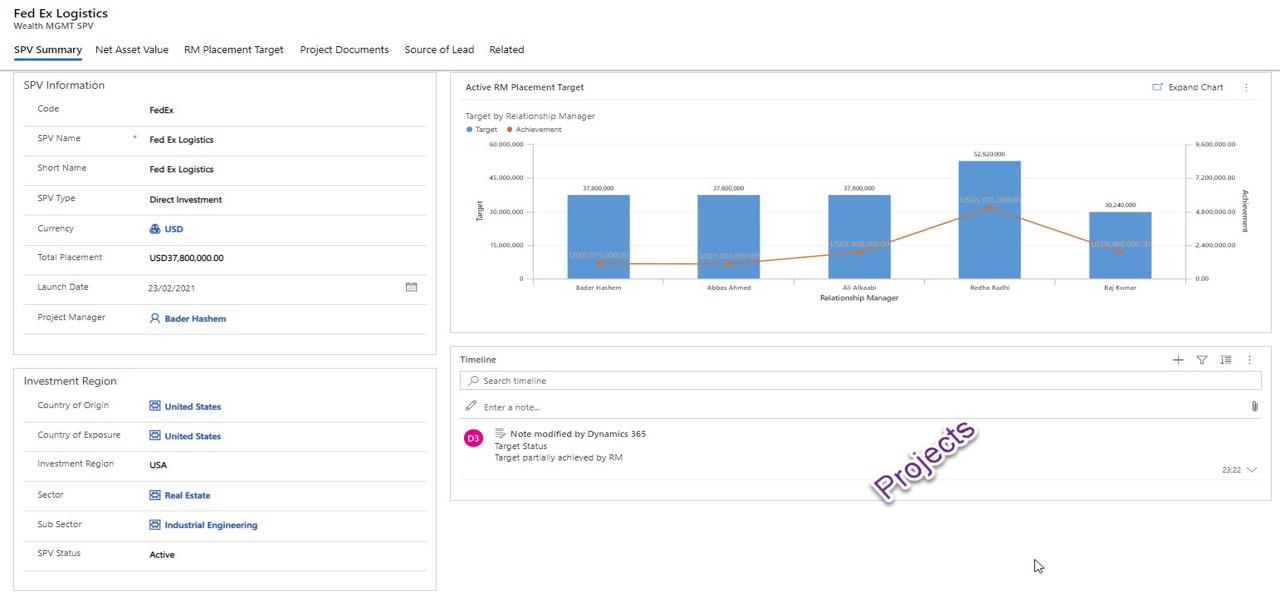The width and height of the screenshot is (1280, 597).
Task: Click the Search timeline field
Action: coord(860,381)
